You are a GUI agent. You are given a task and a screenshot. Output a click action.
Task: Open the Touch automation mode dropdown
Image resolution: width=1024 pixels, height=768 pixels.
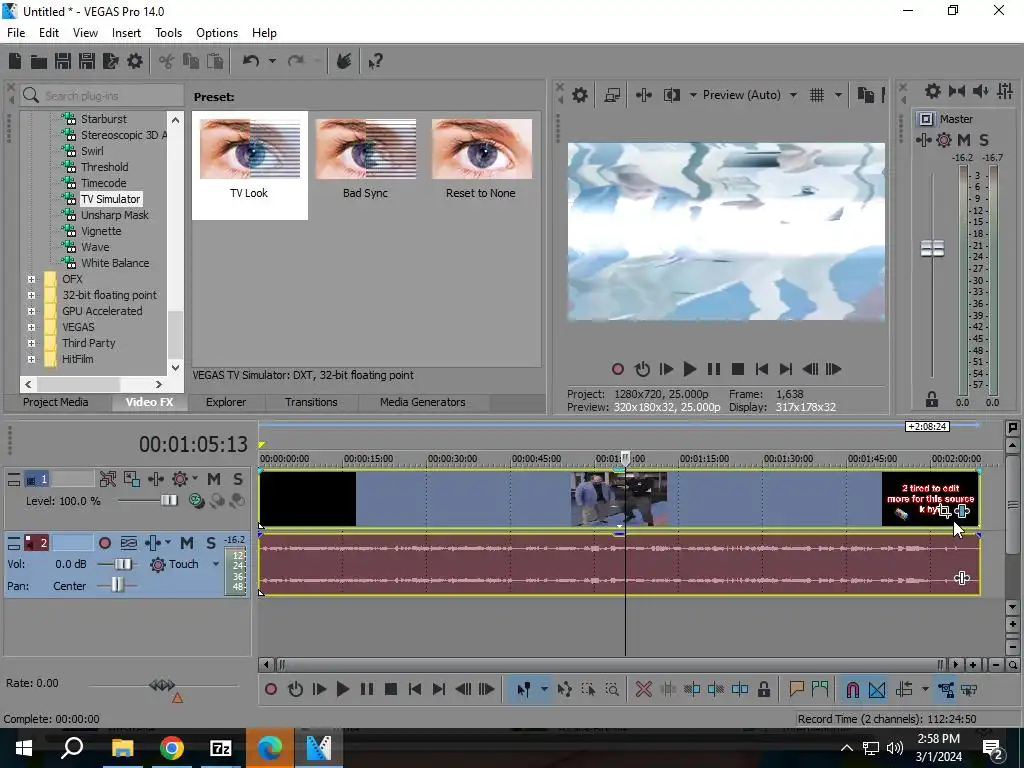tap(216, 564)
